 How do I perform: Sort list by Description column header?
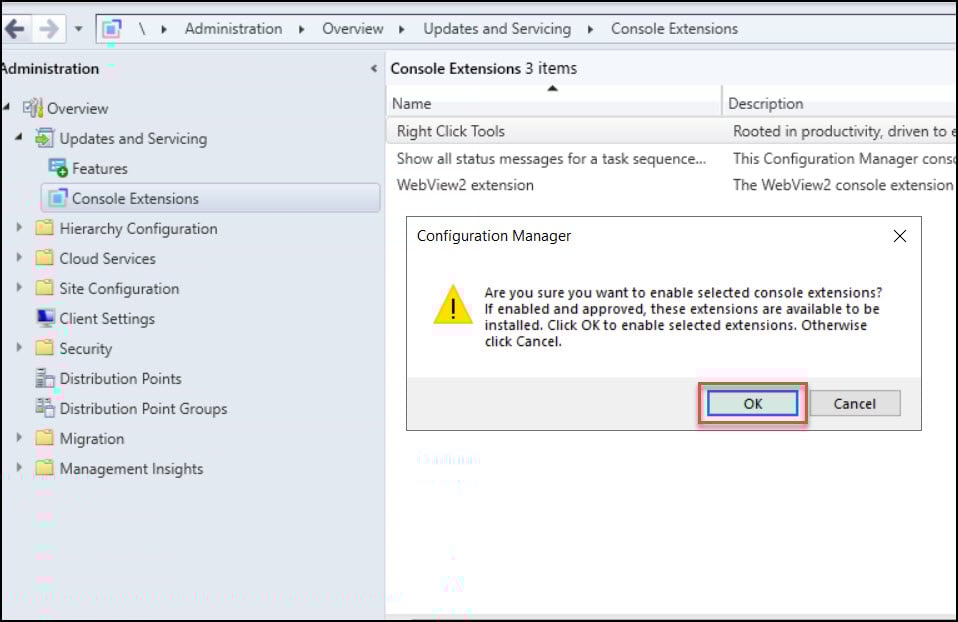[839, 103]
